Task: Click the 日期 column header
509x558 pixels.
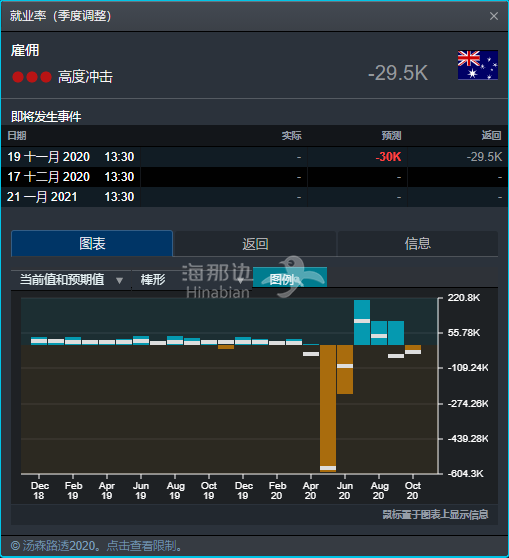Action: pos(17,136)
